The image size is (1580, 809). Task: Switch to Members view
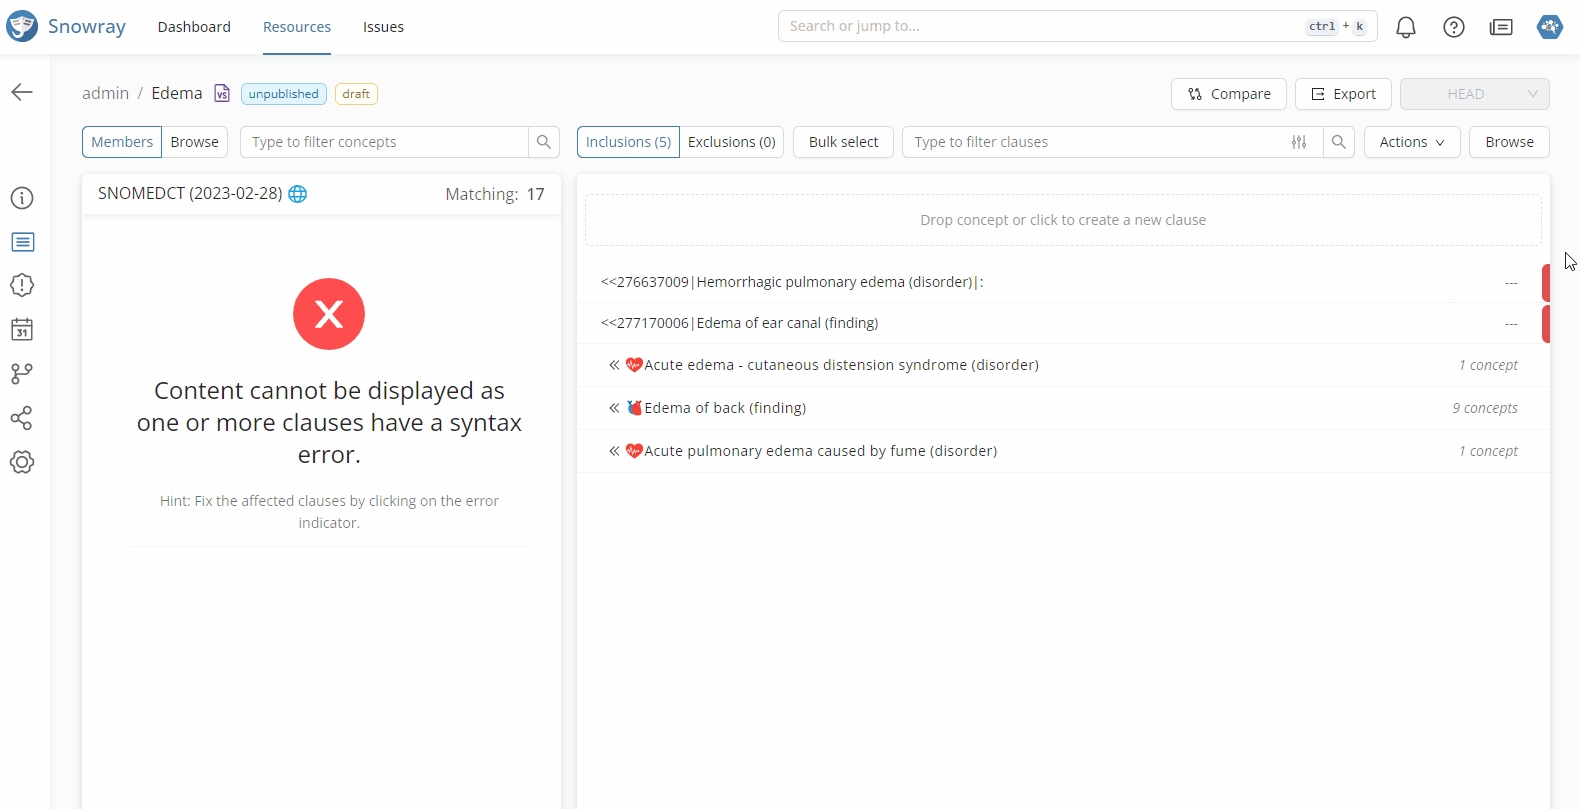tap(122, 142)
